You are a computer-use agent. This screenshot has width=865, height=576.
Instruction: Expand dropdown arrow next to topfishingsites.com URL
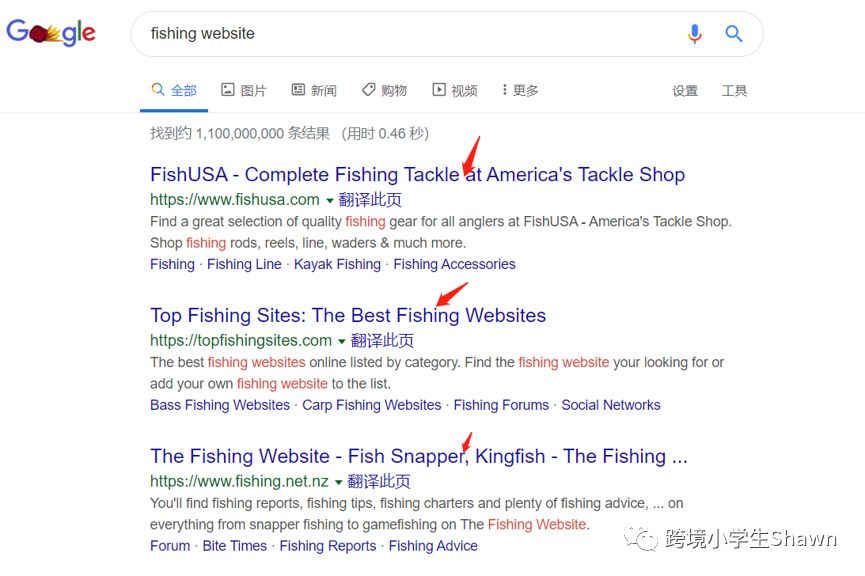point(341,342)
